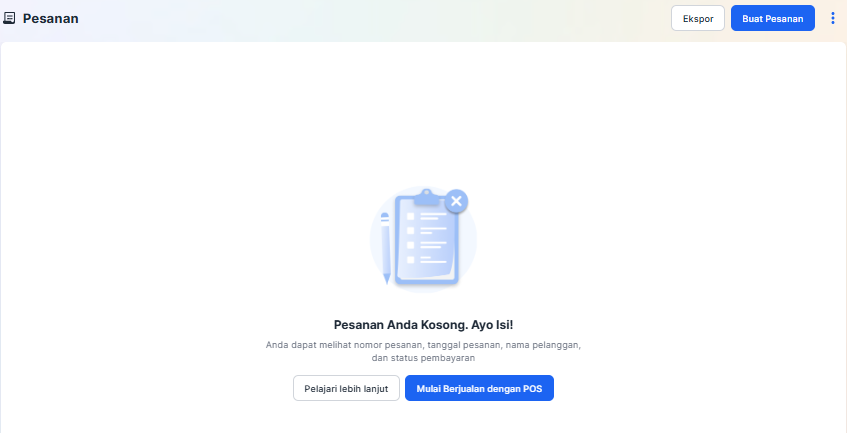
Task: Click the X badge on the clipboard
Action: click(456, 201)
